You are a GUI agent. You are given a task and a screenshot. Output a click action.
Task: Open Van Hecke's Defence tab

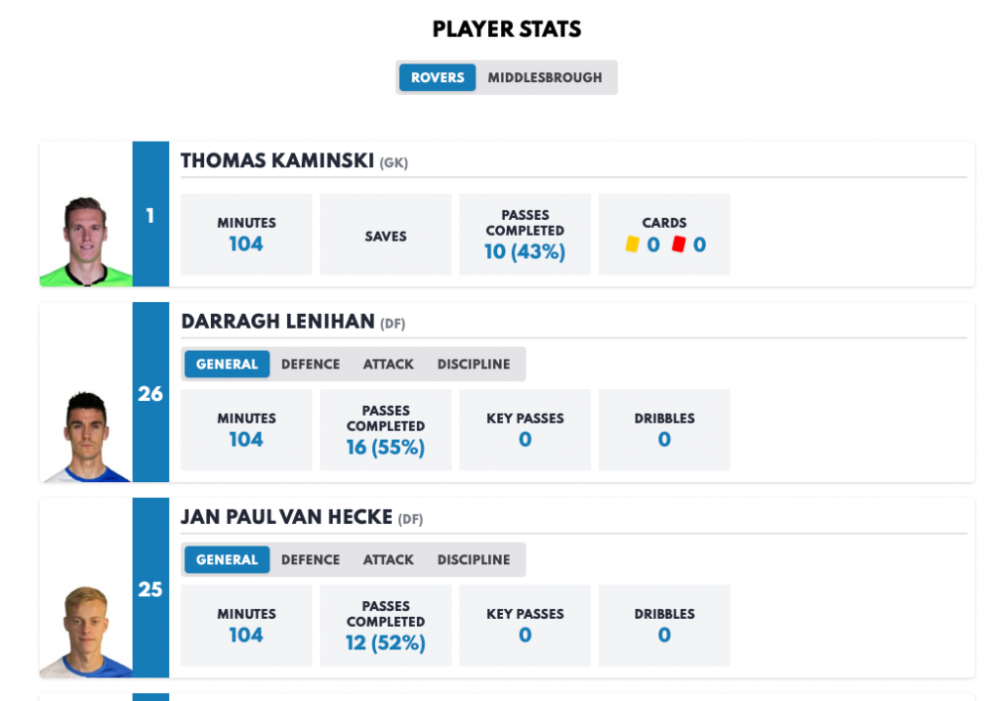pyautogui.click(x=310, y=560)
